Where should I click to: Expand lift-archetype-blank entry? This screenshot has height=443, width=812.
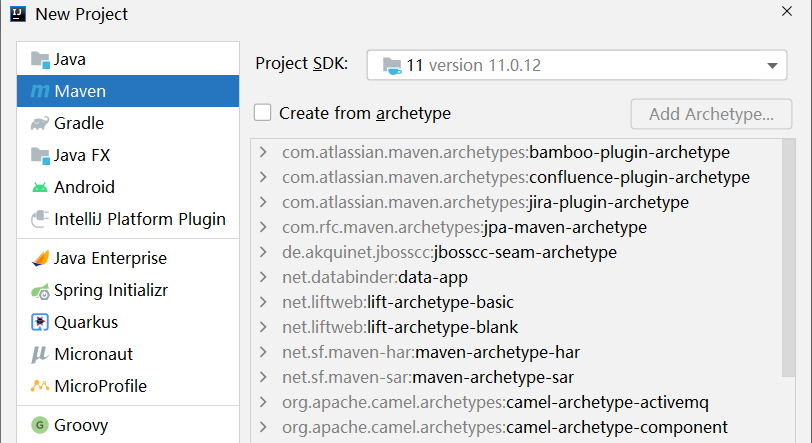click(x=263, y=327)
